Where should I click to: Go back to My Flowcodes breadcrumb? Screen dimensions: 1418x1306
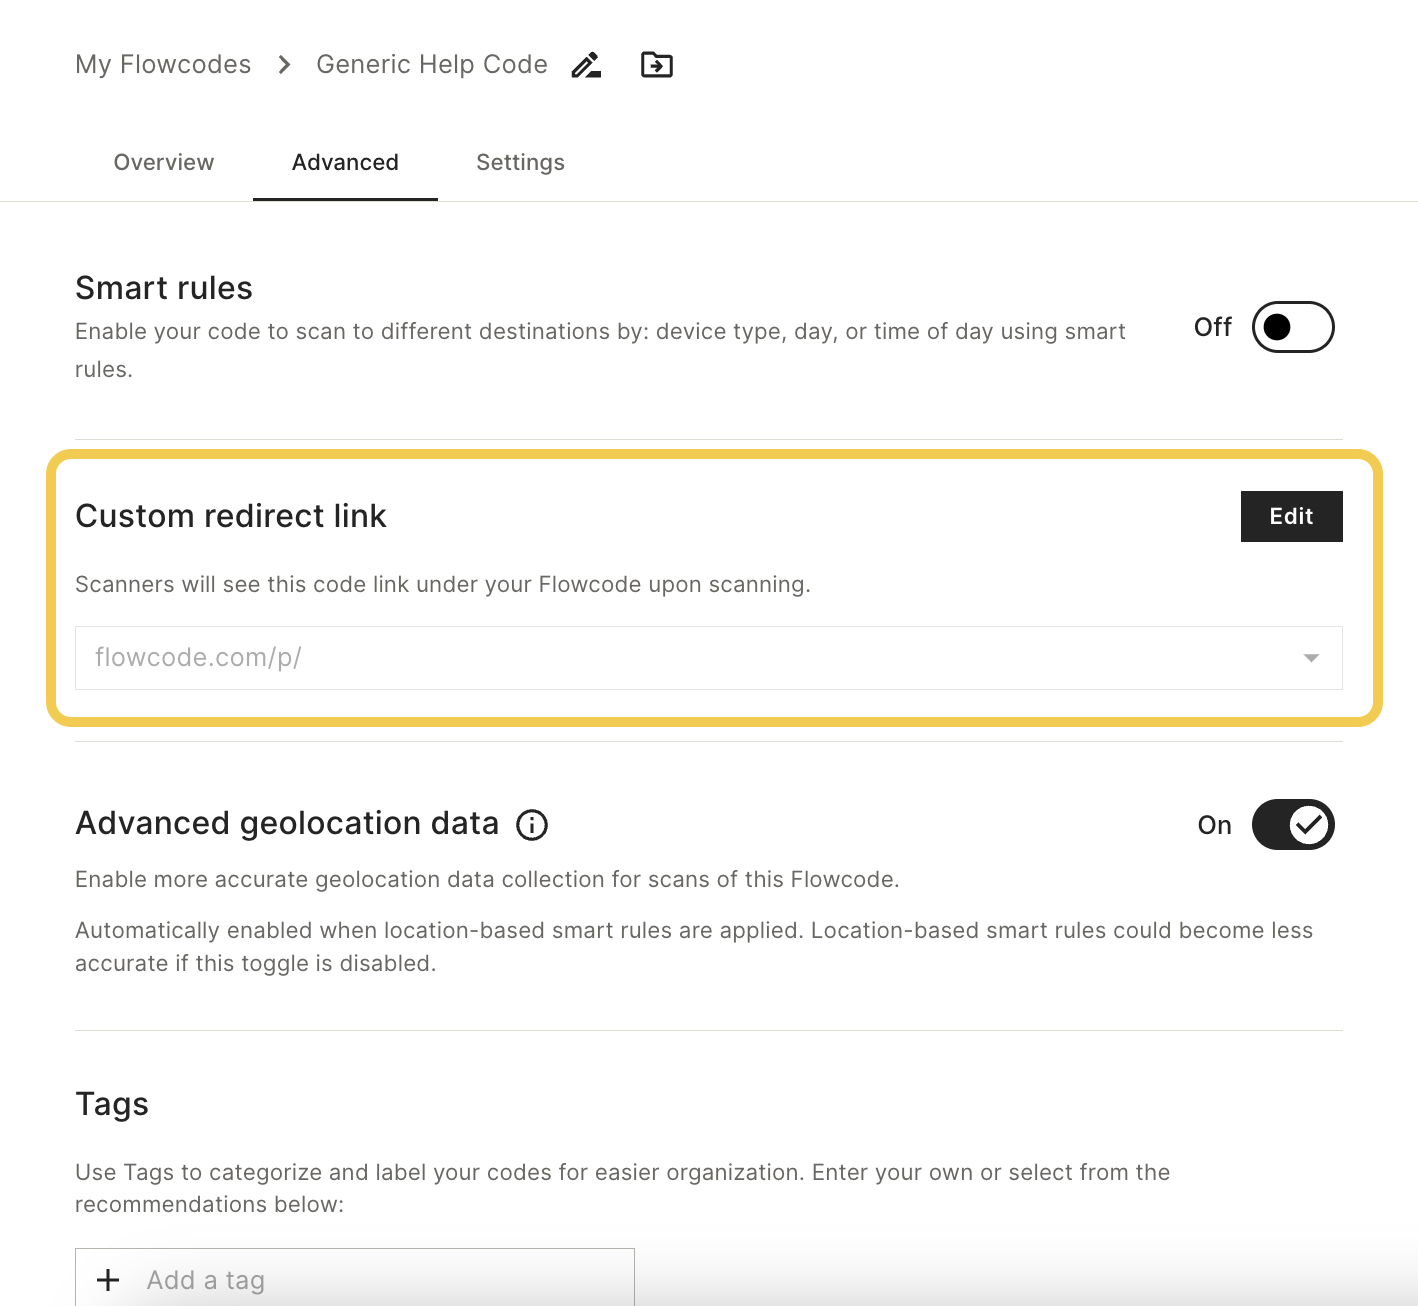[163, 65]
